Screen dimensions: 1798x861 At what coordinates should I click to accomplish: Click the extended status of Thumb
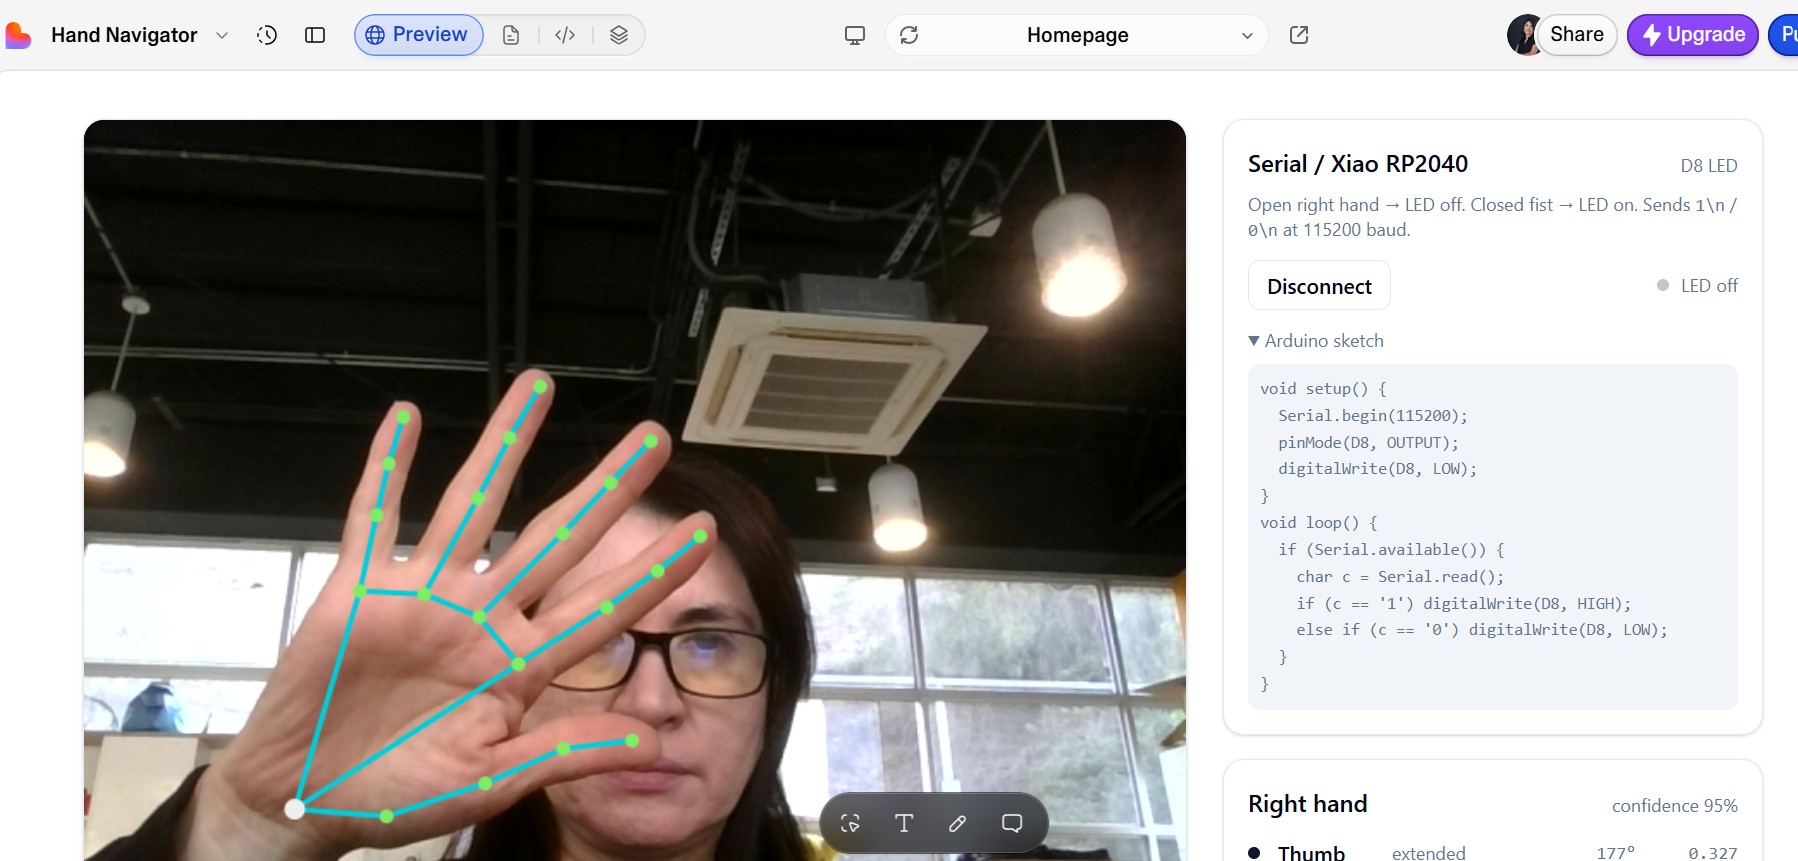coord(1428,853)
